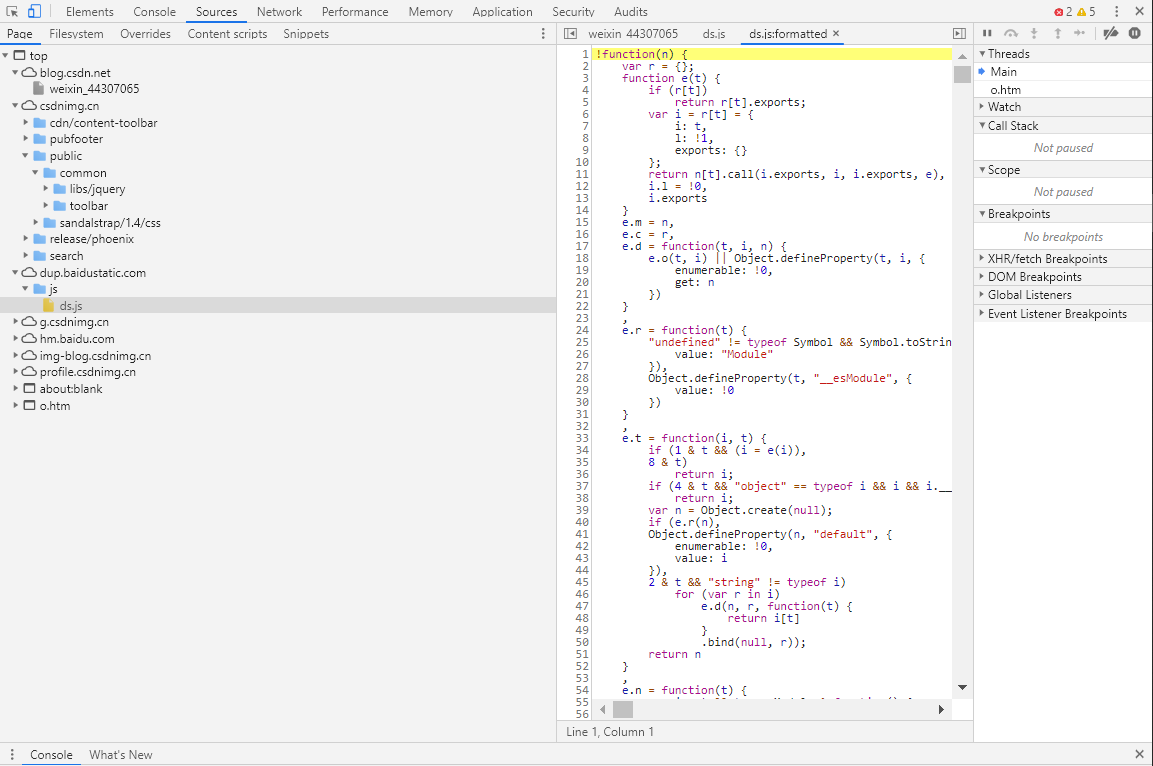The image size is (1153, 766).
Task: Open the Audits panel
Action: click(631, 12)
